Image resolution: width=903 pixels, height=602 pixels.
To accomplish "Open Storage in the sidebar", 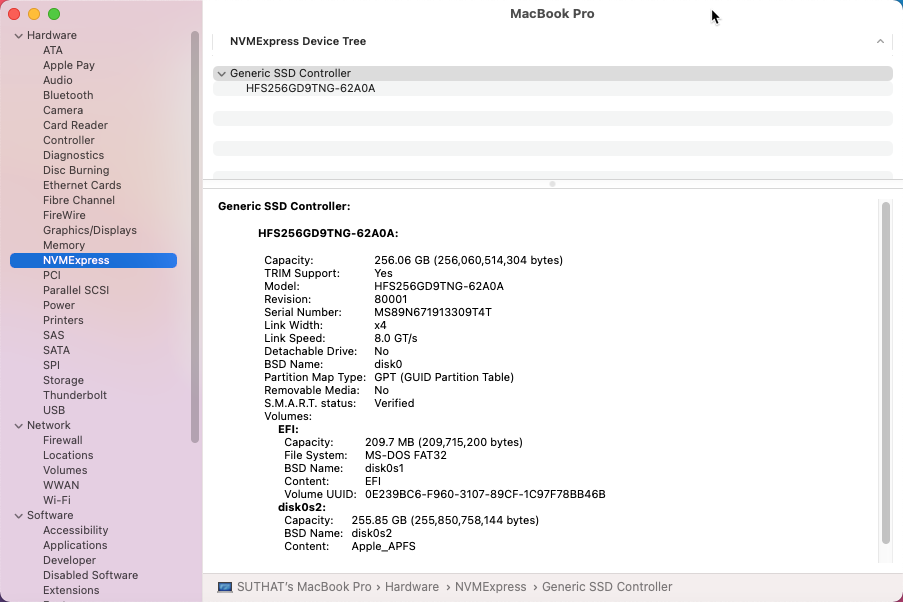I will click(63, 380).
